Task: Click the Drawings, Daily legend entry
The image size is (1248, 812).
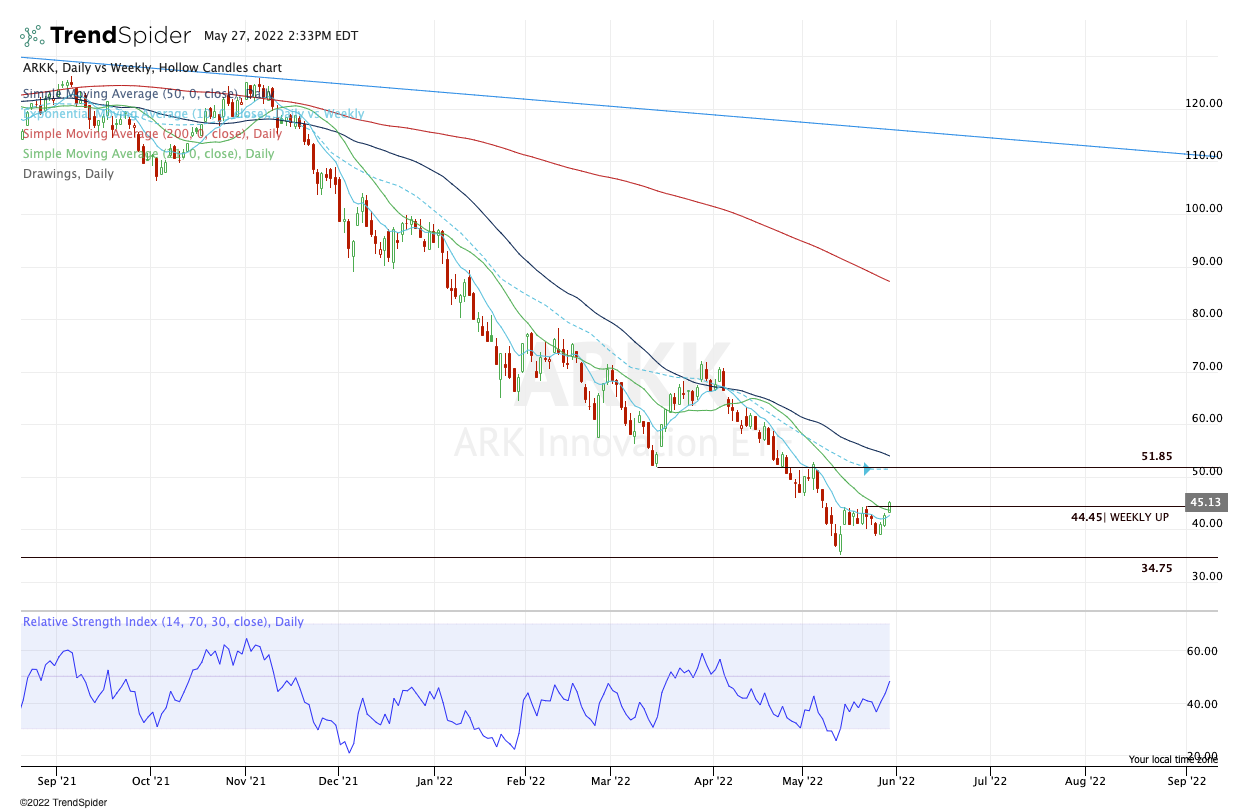Action: (68, 174)
